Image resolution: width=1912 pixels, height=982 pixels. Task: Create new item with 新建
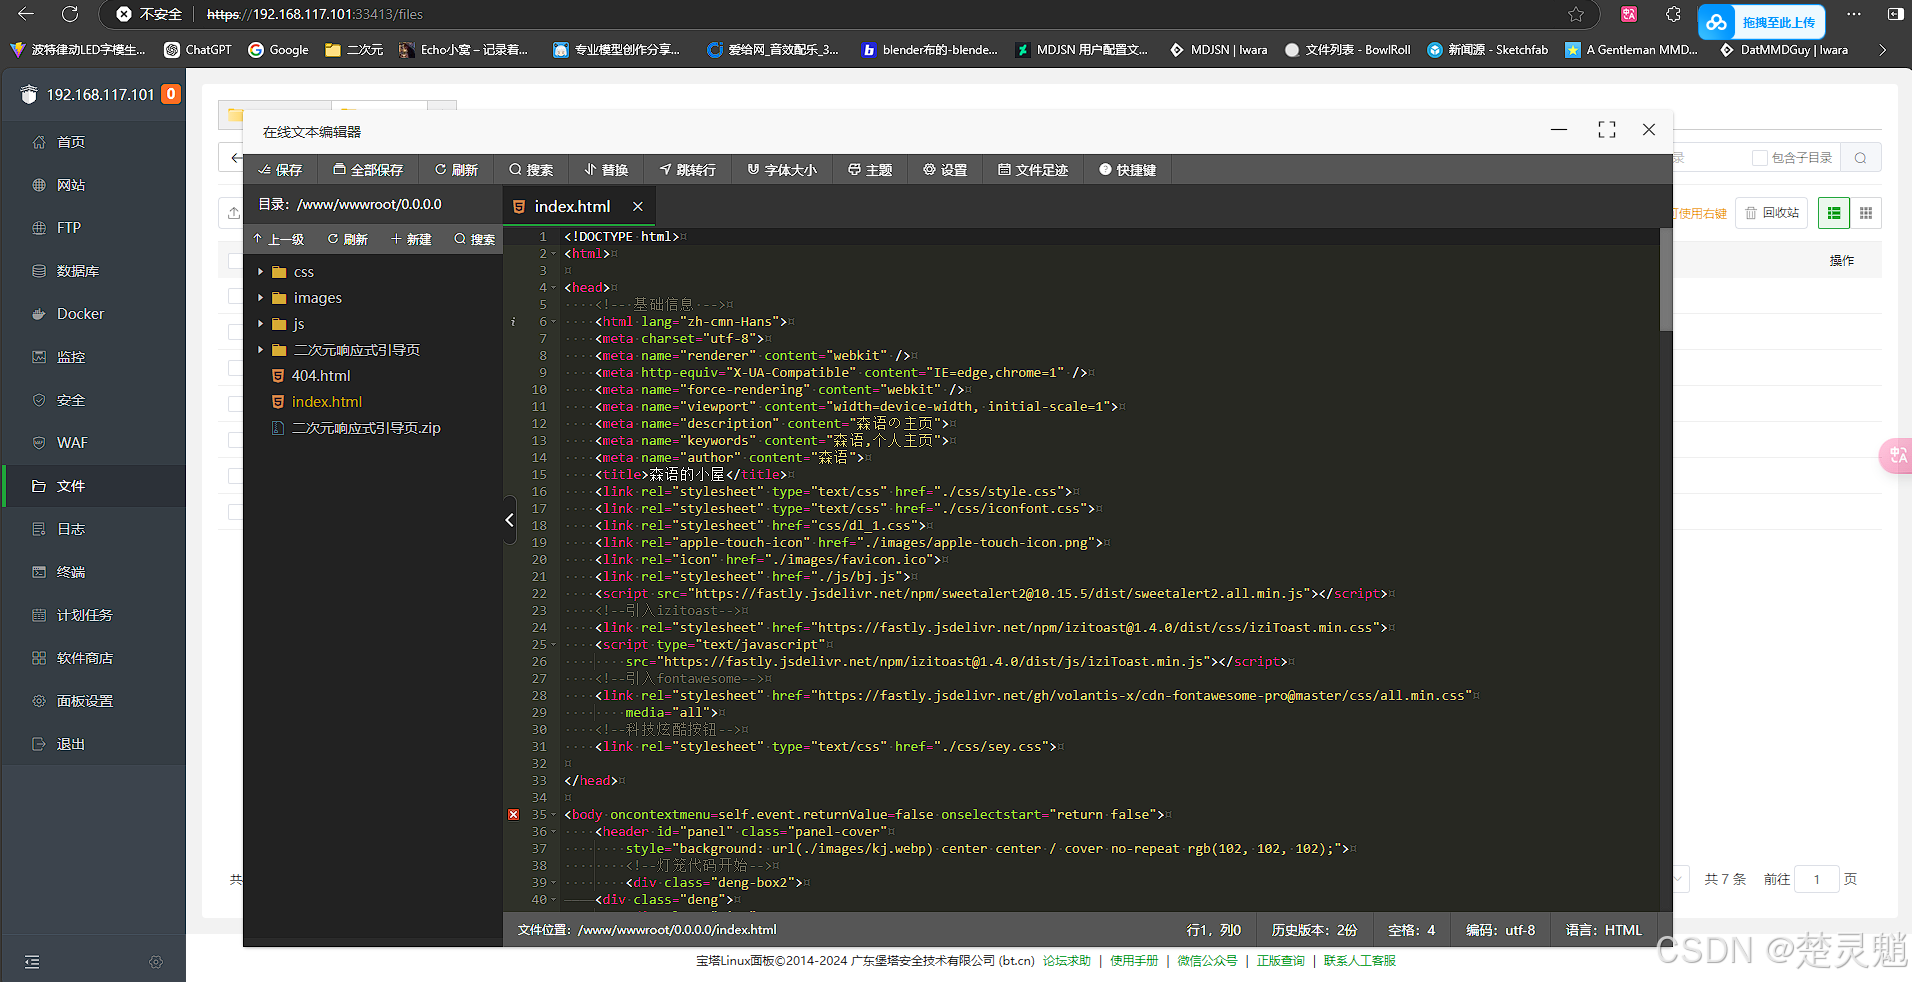coord(411,239)
